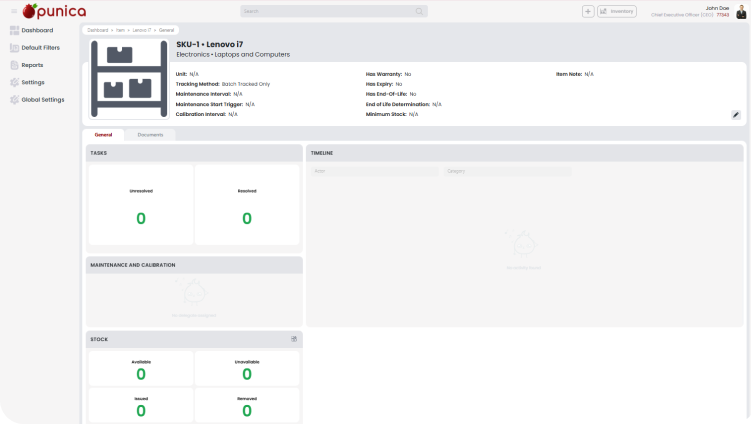Click the Punica pomegranate logo

(54, 11)
